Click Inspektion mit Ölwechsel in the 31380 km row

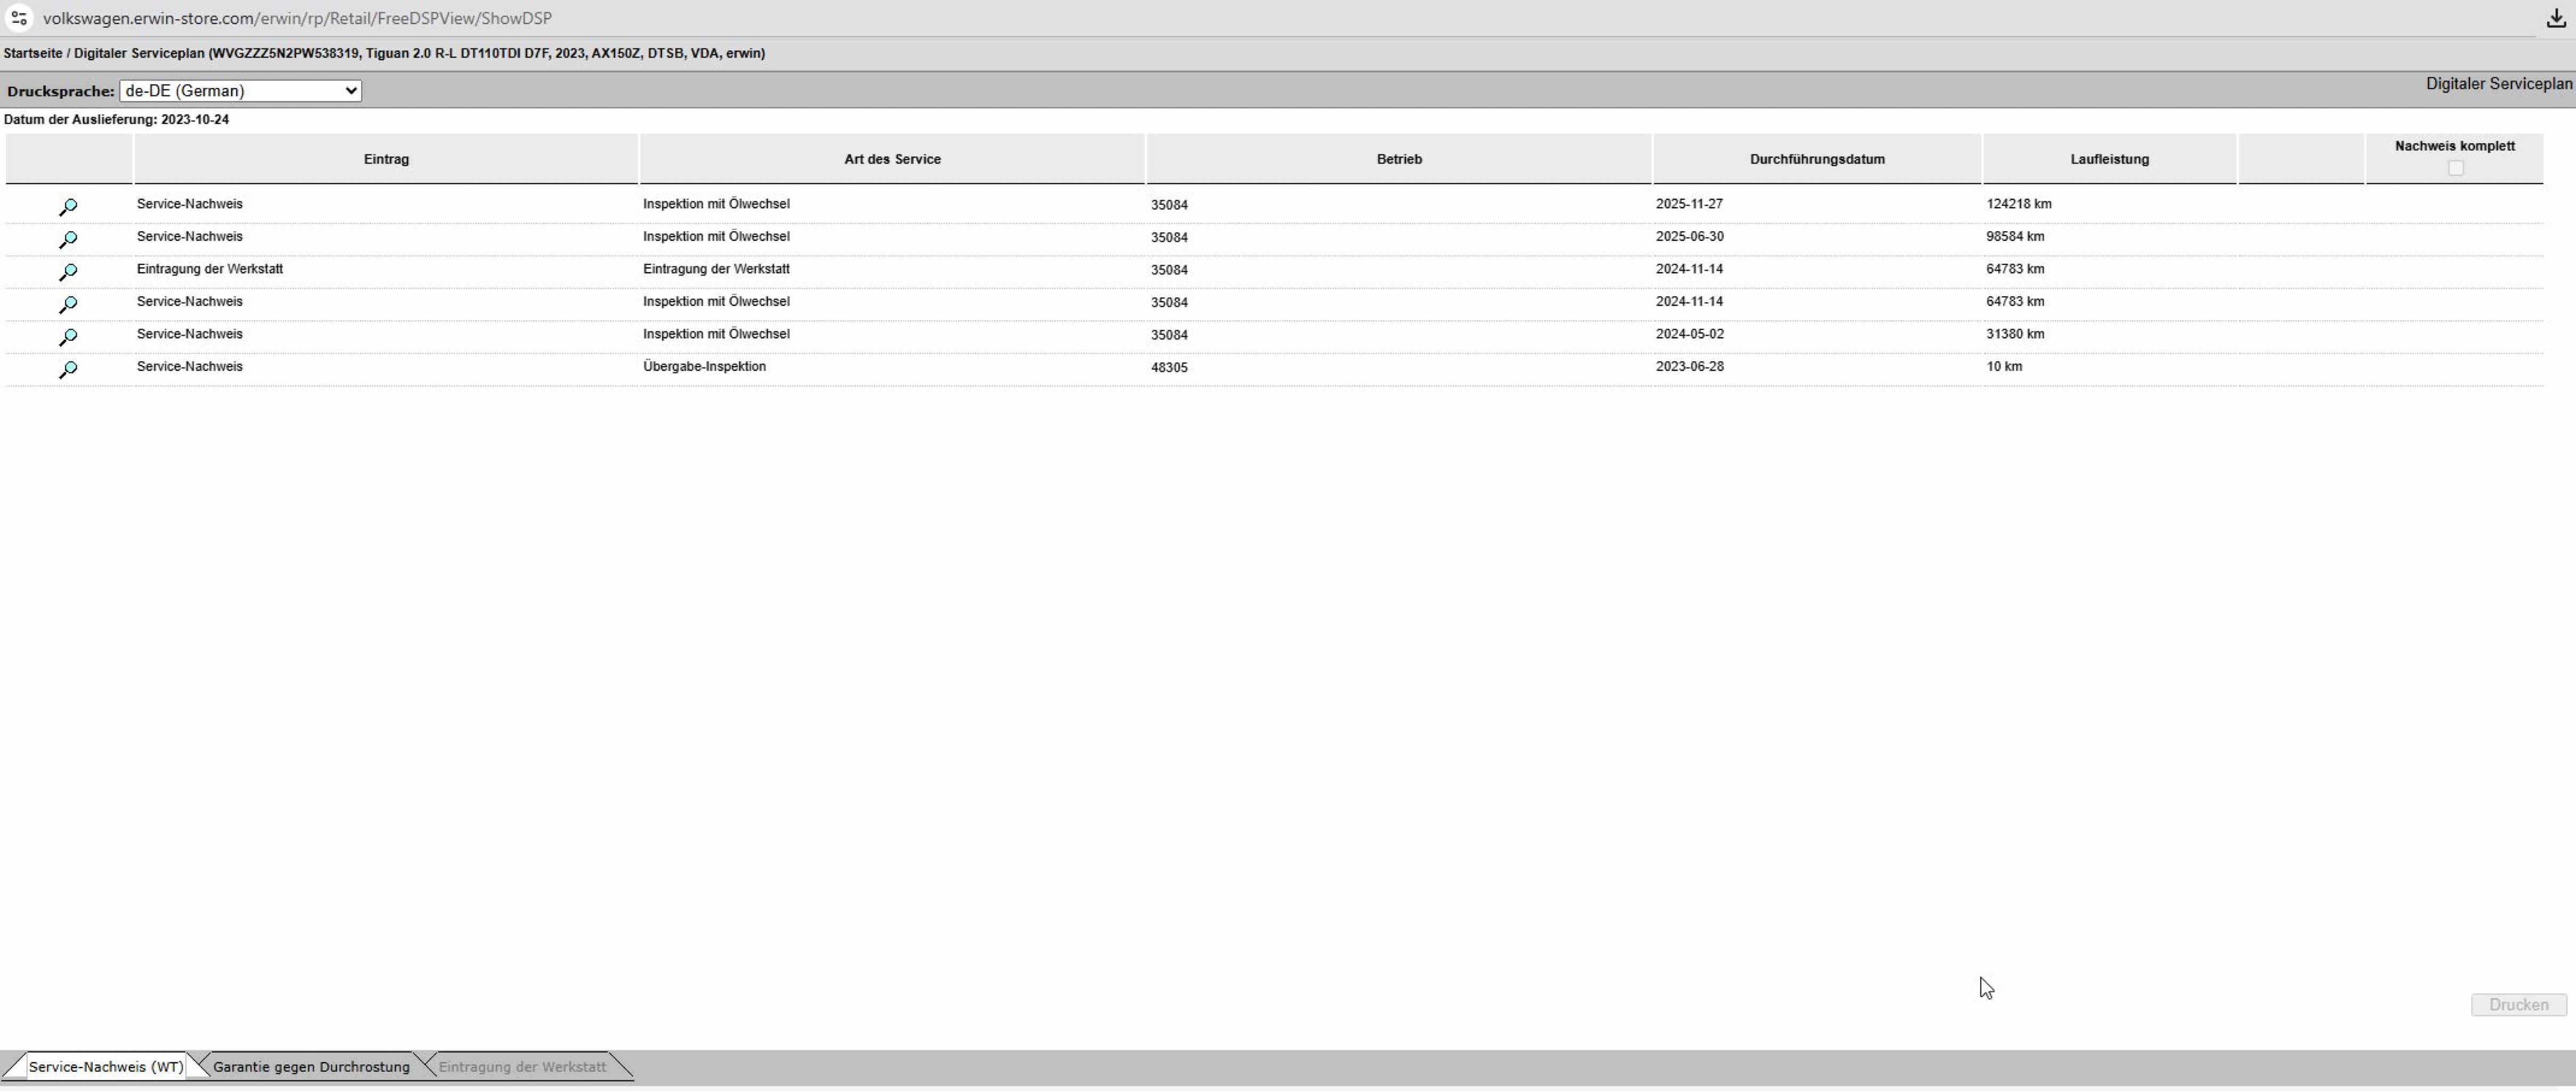pos(716,334)
